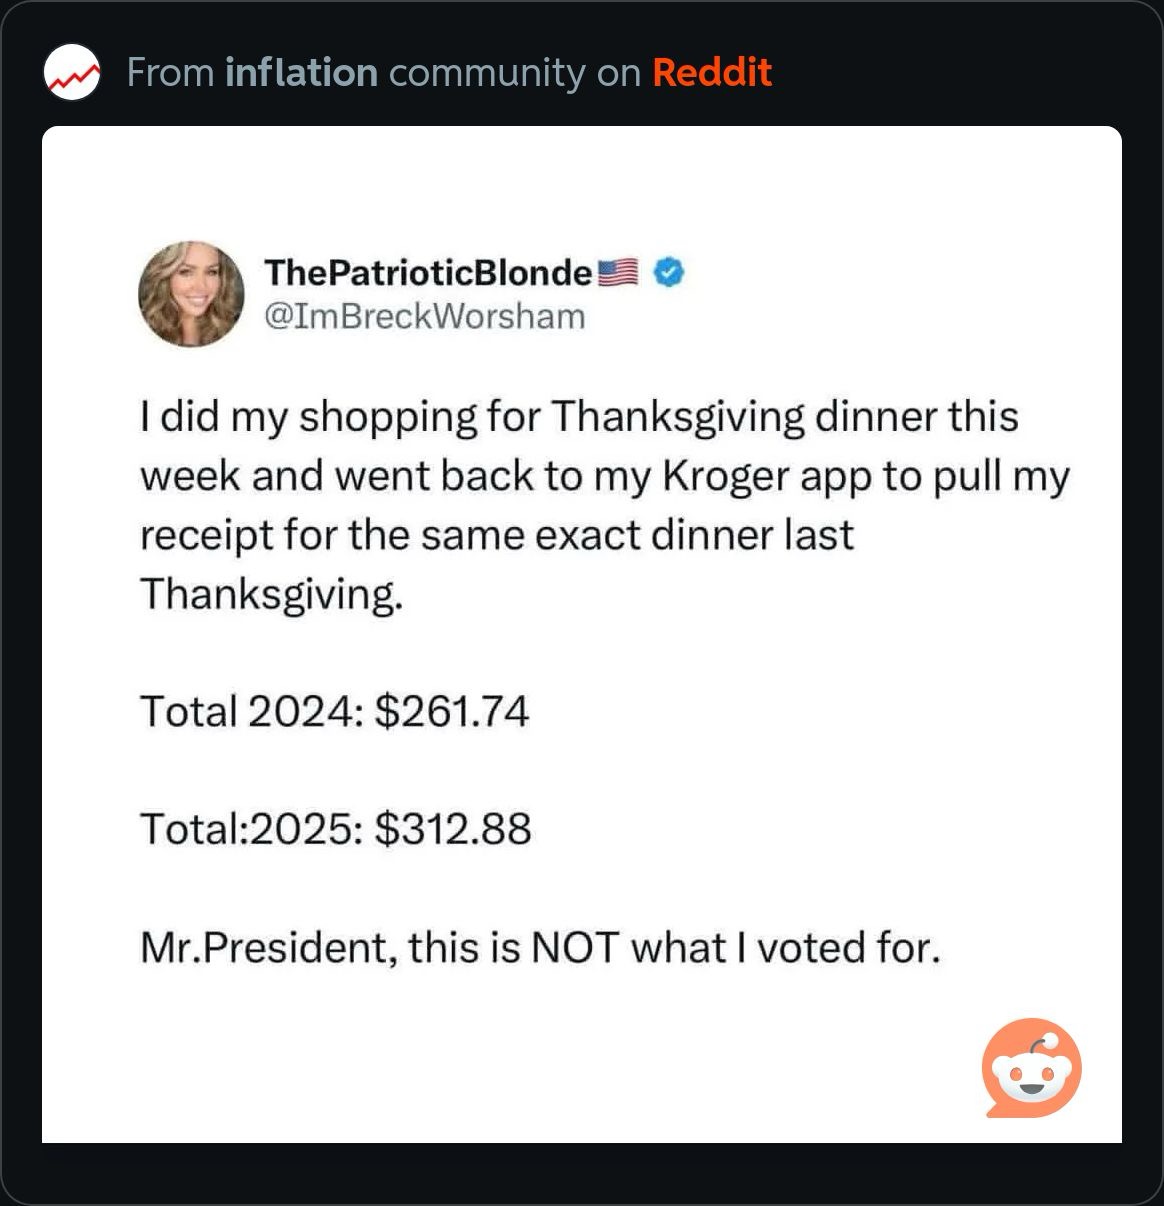Viewport: 1164px width, 1206px height.
Task: Click the word "NOT" in the tweet
Action: [575, 947]
